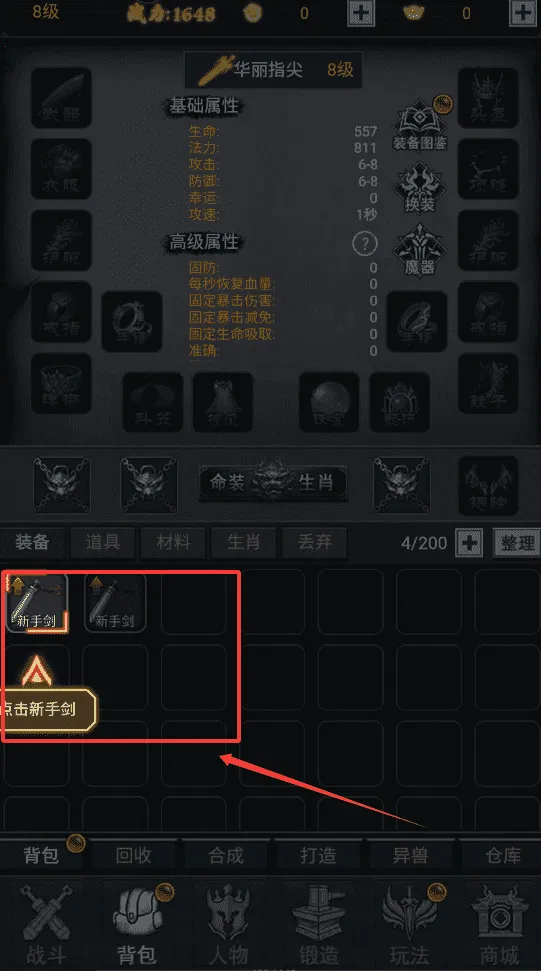Switch to the 材料 materials tab

pos(173,542)
